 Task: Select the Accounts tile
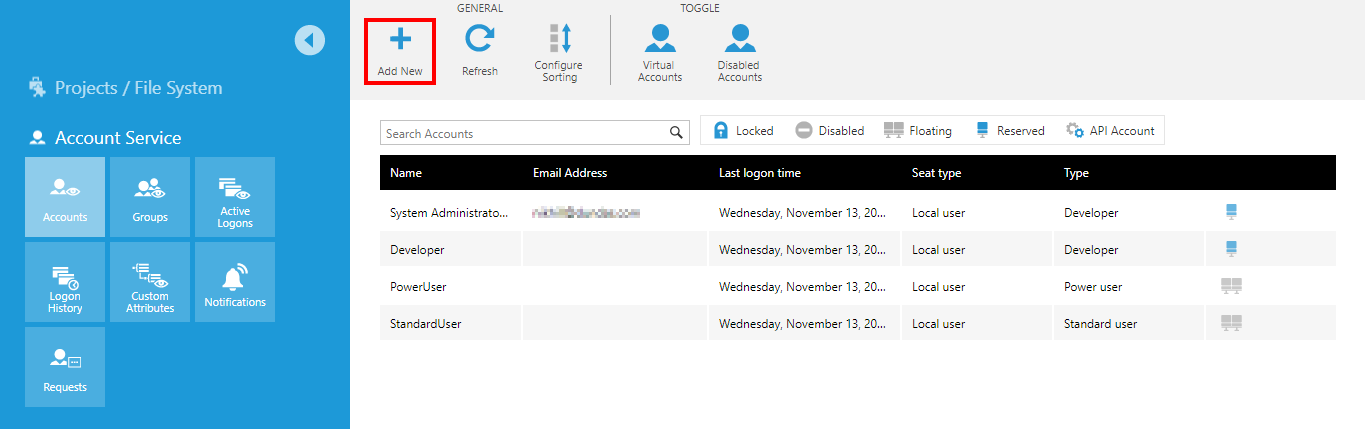[65, 197]
